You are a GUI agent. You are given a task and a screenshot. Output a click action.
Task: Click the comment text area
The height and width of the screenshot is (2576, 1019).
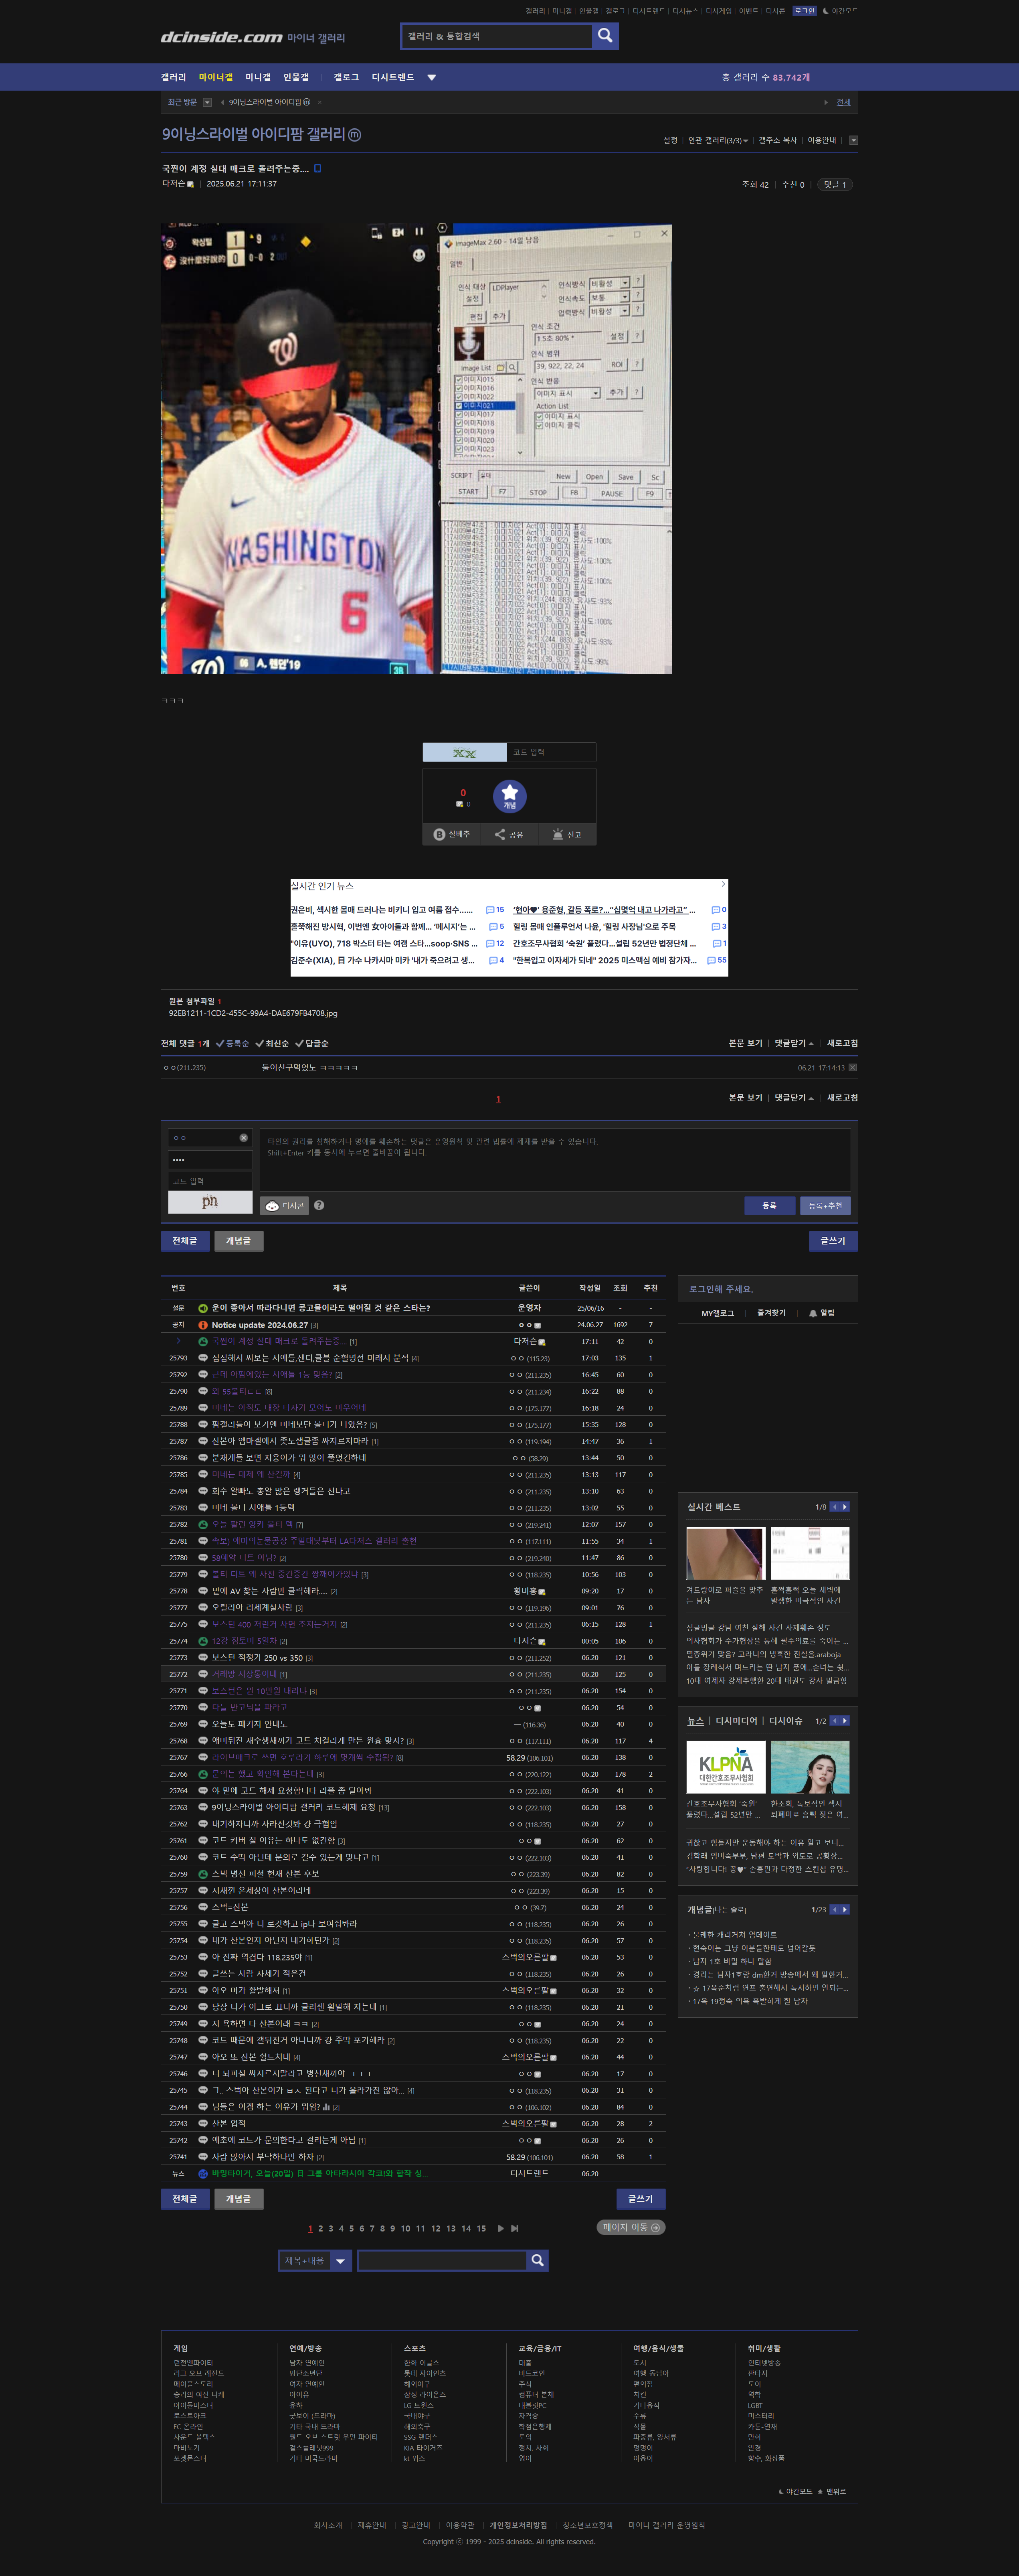[x=555, y=1160]
